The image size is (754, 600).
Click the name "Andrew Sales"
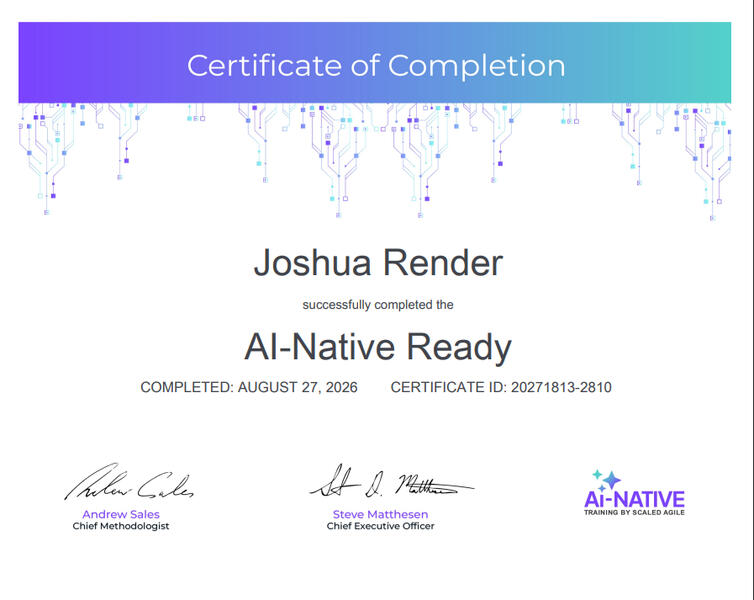click(121, 514)
